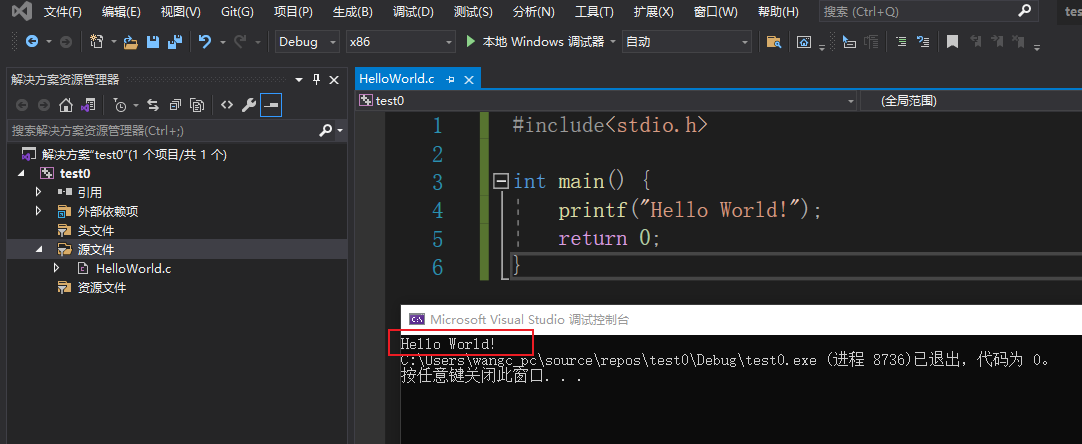
Task: Open the 生成(B) menu
Action: [353, 12]
